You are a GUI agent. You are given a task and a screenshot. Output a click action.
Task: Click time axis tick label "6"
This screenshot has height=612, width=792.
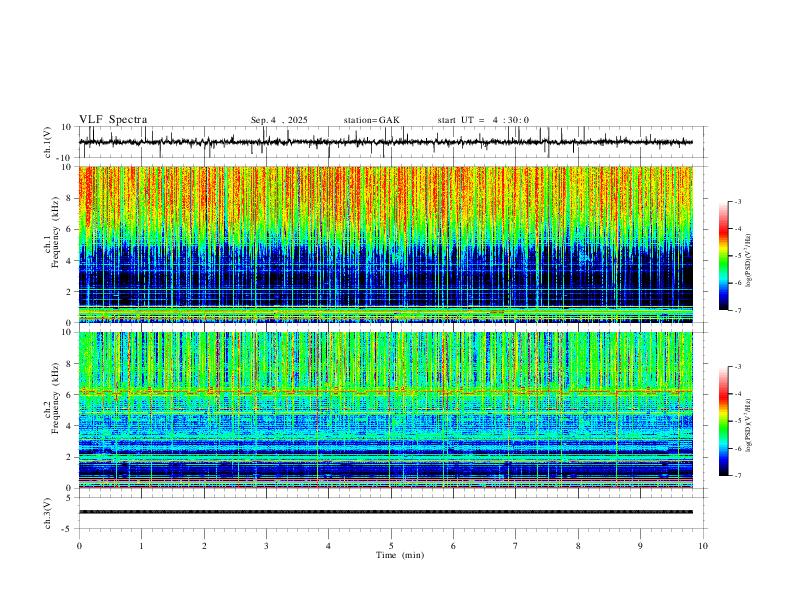coord(454,546)
